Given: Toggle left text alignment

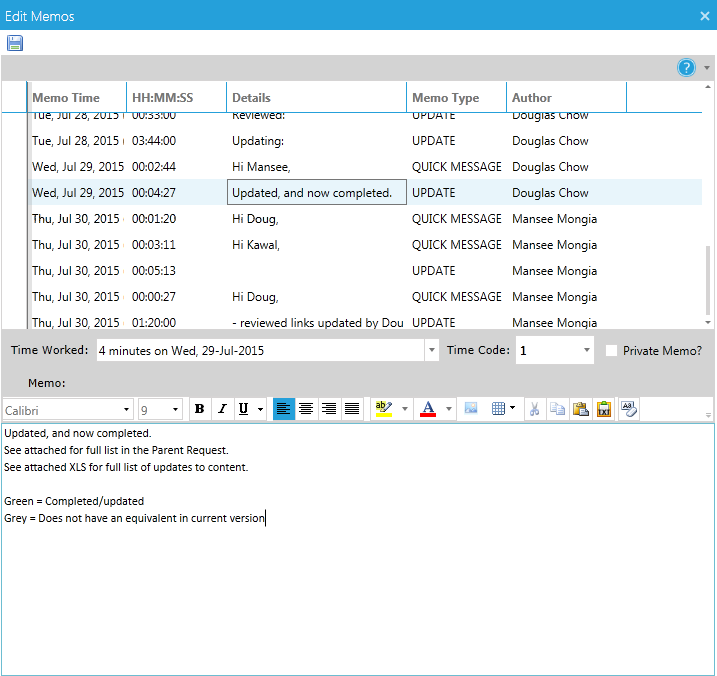Looking at the screenshot, I should click(284, 409).
